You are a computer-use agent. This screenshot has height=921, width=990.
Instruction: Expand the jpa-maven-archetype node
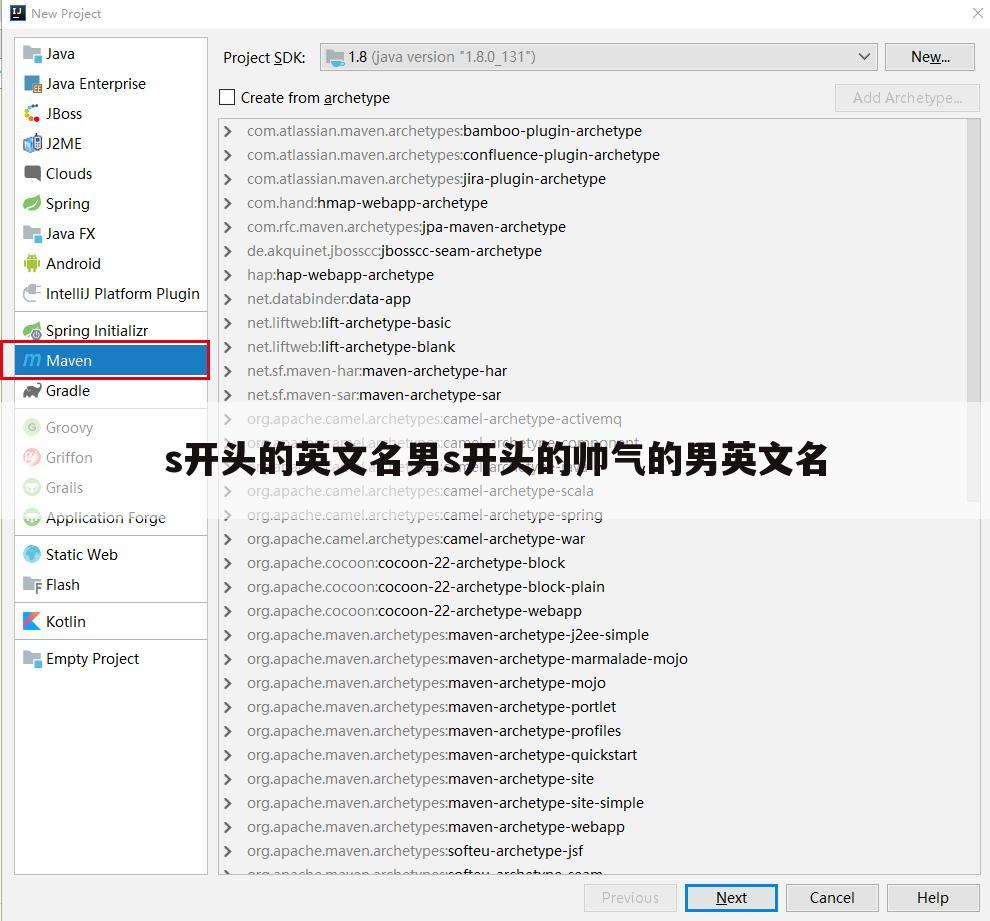coord(228,227)
